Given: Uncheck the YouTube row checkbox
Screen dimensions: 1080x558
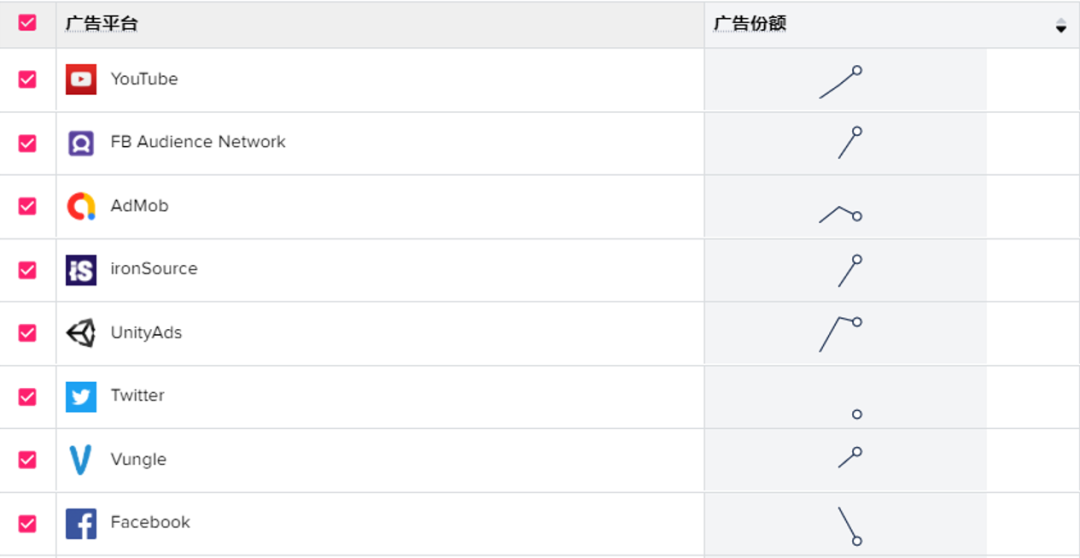Looking at the screenshot, I should coord(27,79).
